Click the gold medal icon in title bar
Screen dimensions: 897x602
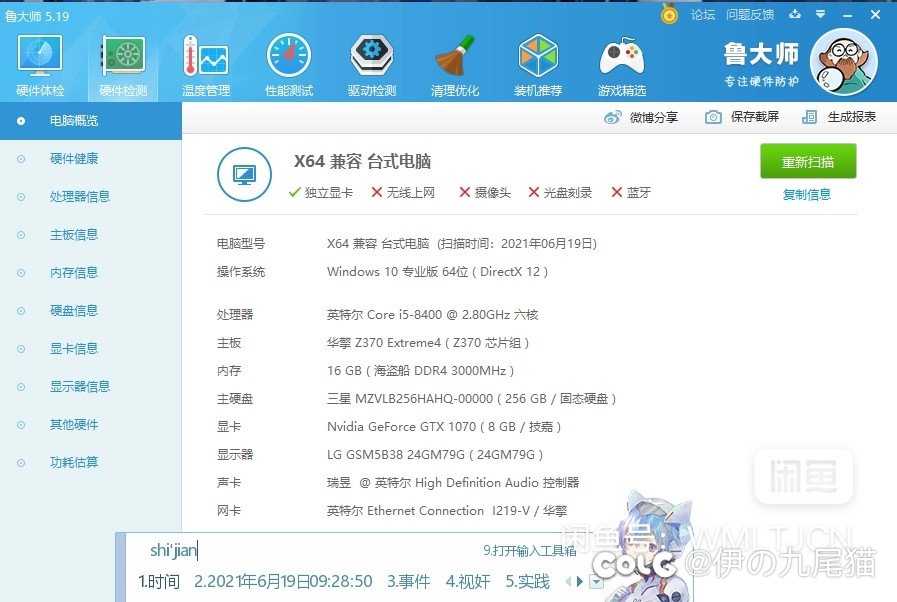tap(669, 14)
